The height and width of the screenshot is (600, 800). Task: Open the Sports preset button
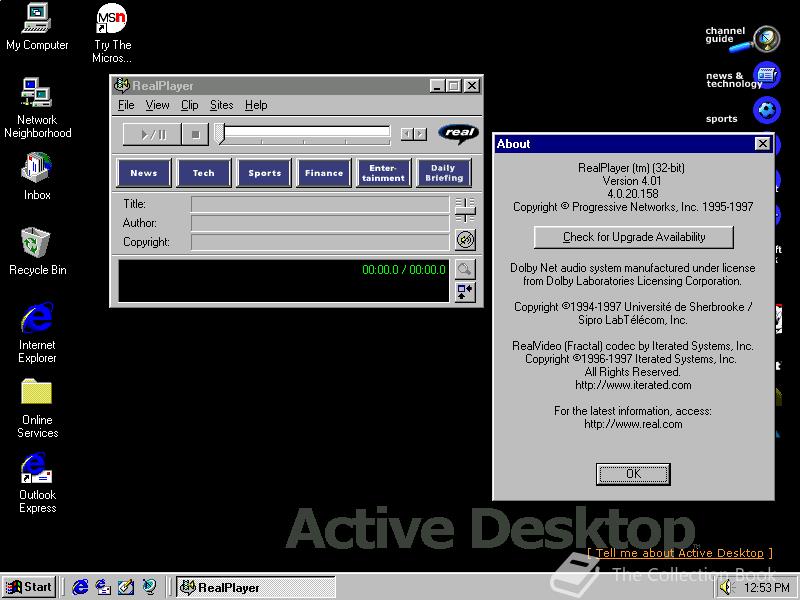click(x=264, y=173)
